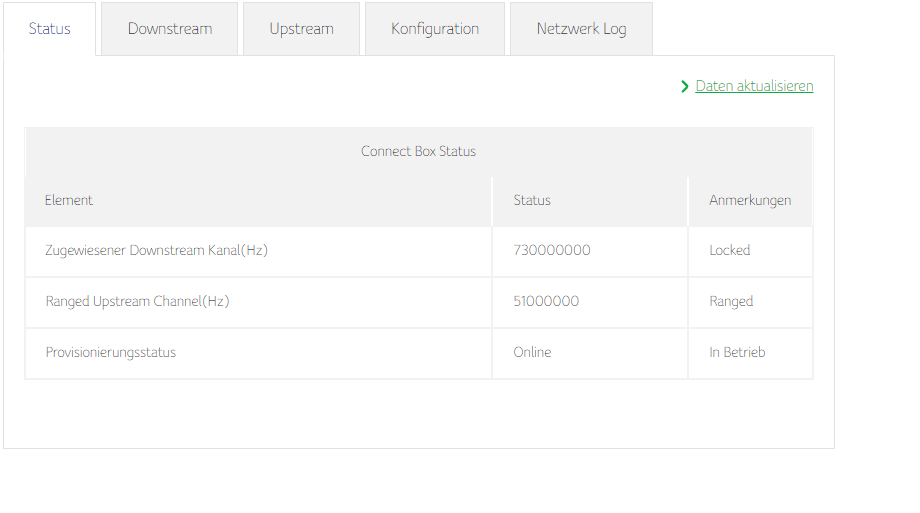Viewport: 920px width, 513px height.
Task: Click the Locked remark cell
Action: 730,251
